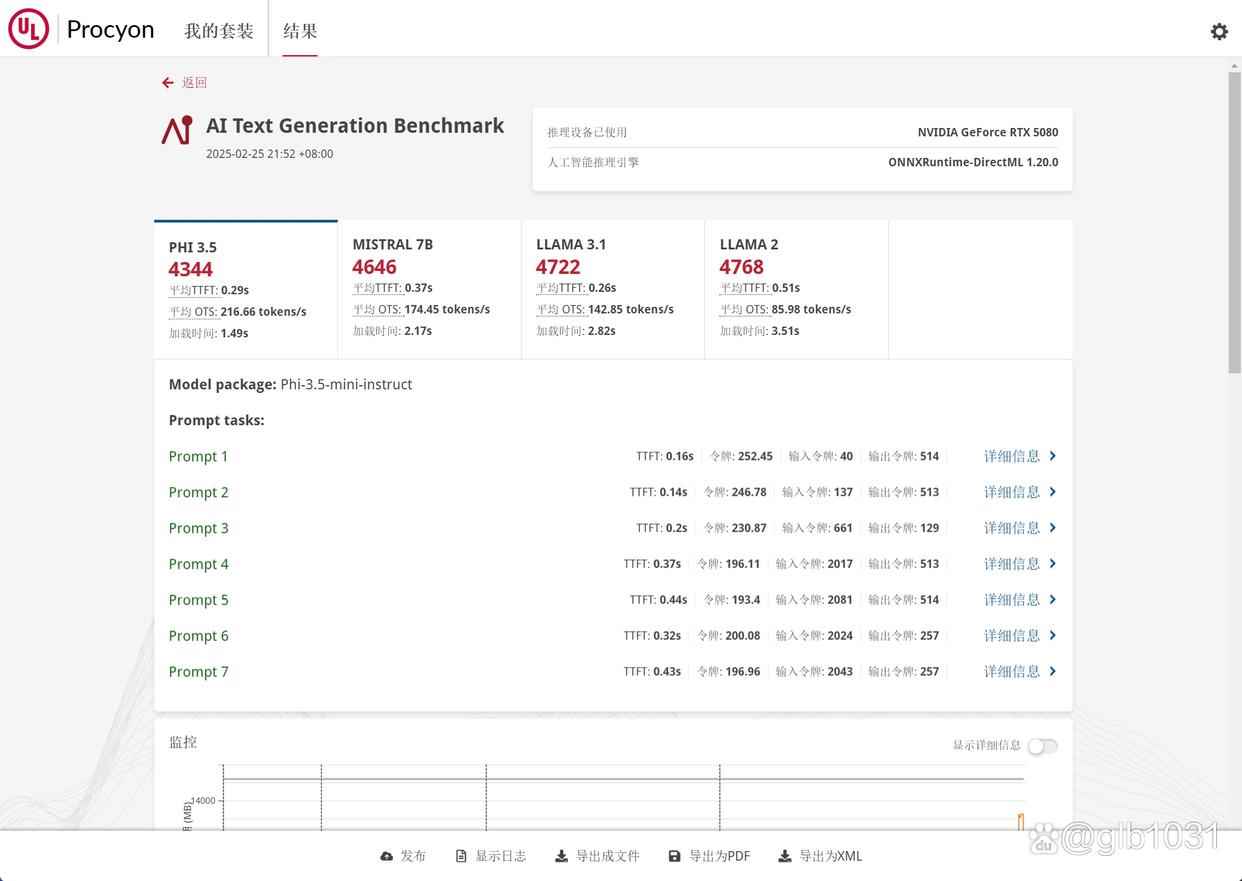Open settings with the gear icon
1242x881 pixels.
click(1219, 31)
